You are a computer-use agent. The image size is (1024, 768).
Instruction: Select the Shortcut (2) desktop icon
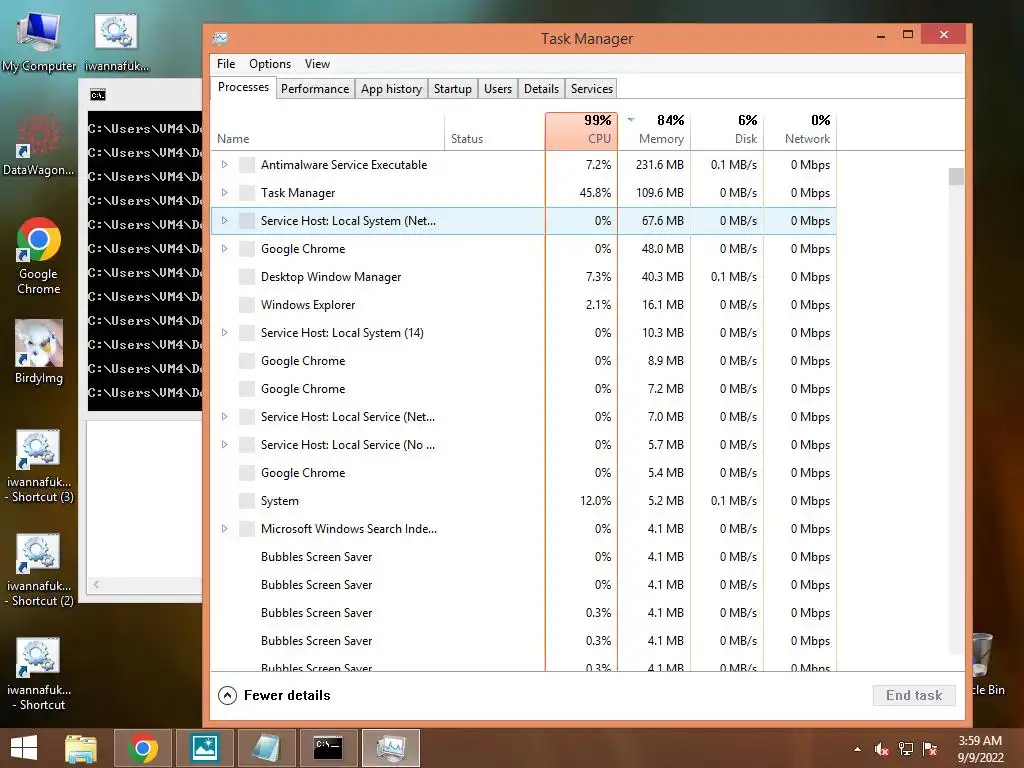(39, 570)
